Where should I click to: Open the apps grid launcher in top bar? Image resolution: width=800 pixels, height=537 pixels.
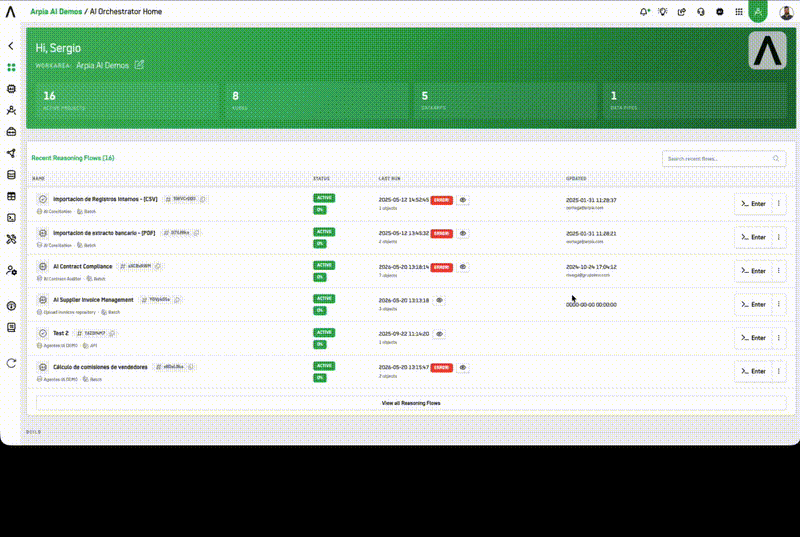click(739, 12)
